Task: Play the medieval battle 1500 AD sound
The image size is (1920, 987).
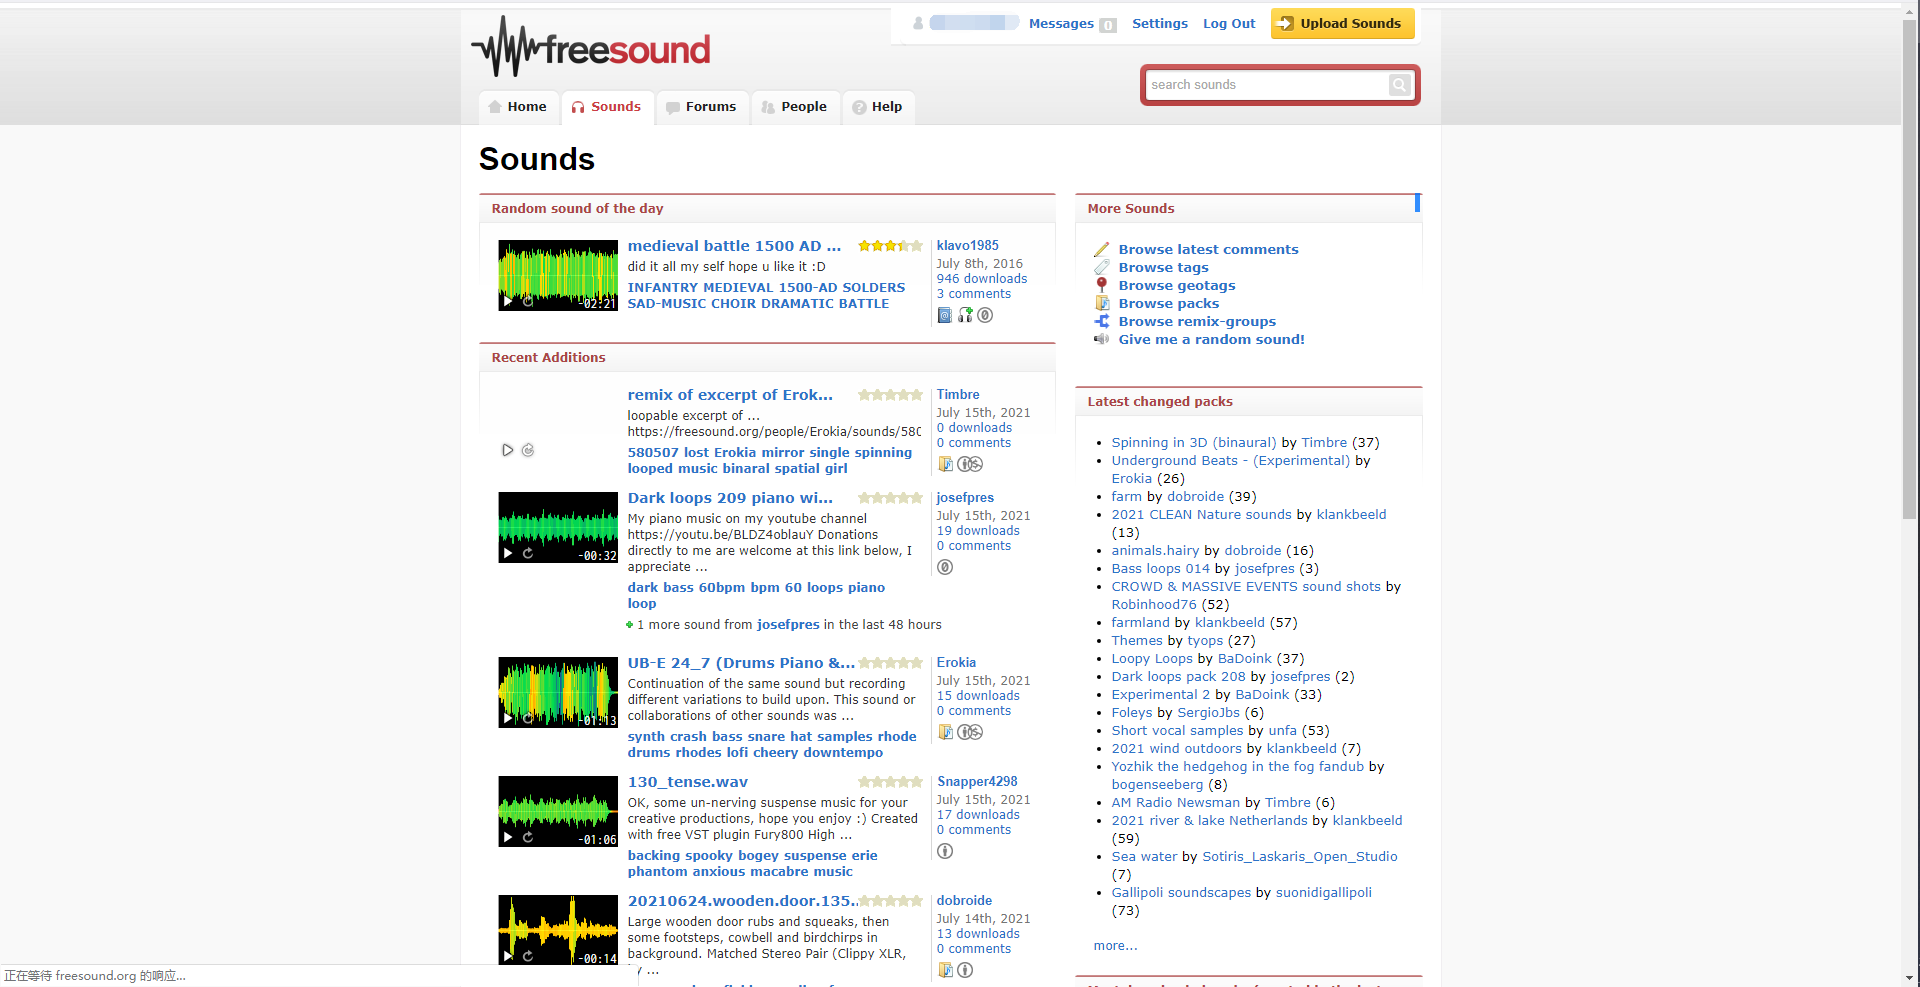Action: (508, 300)
